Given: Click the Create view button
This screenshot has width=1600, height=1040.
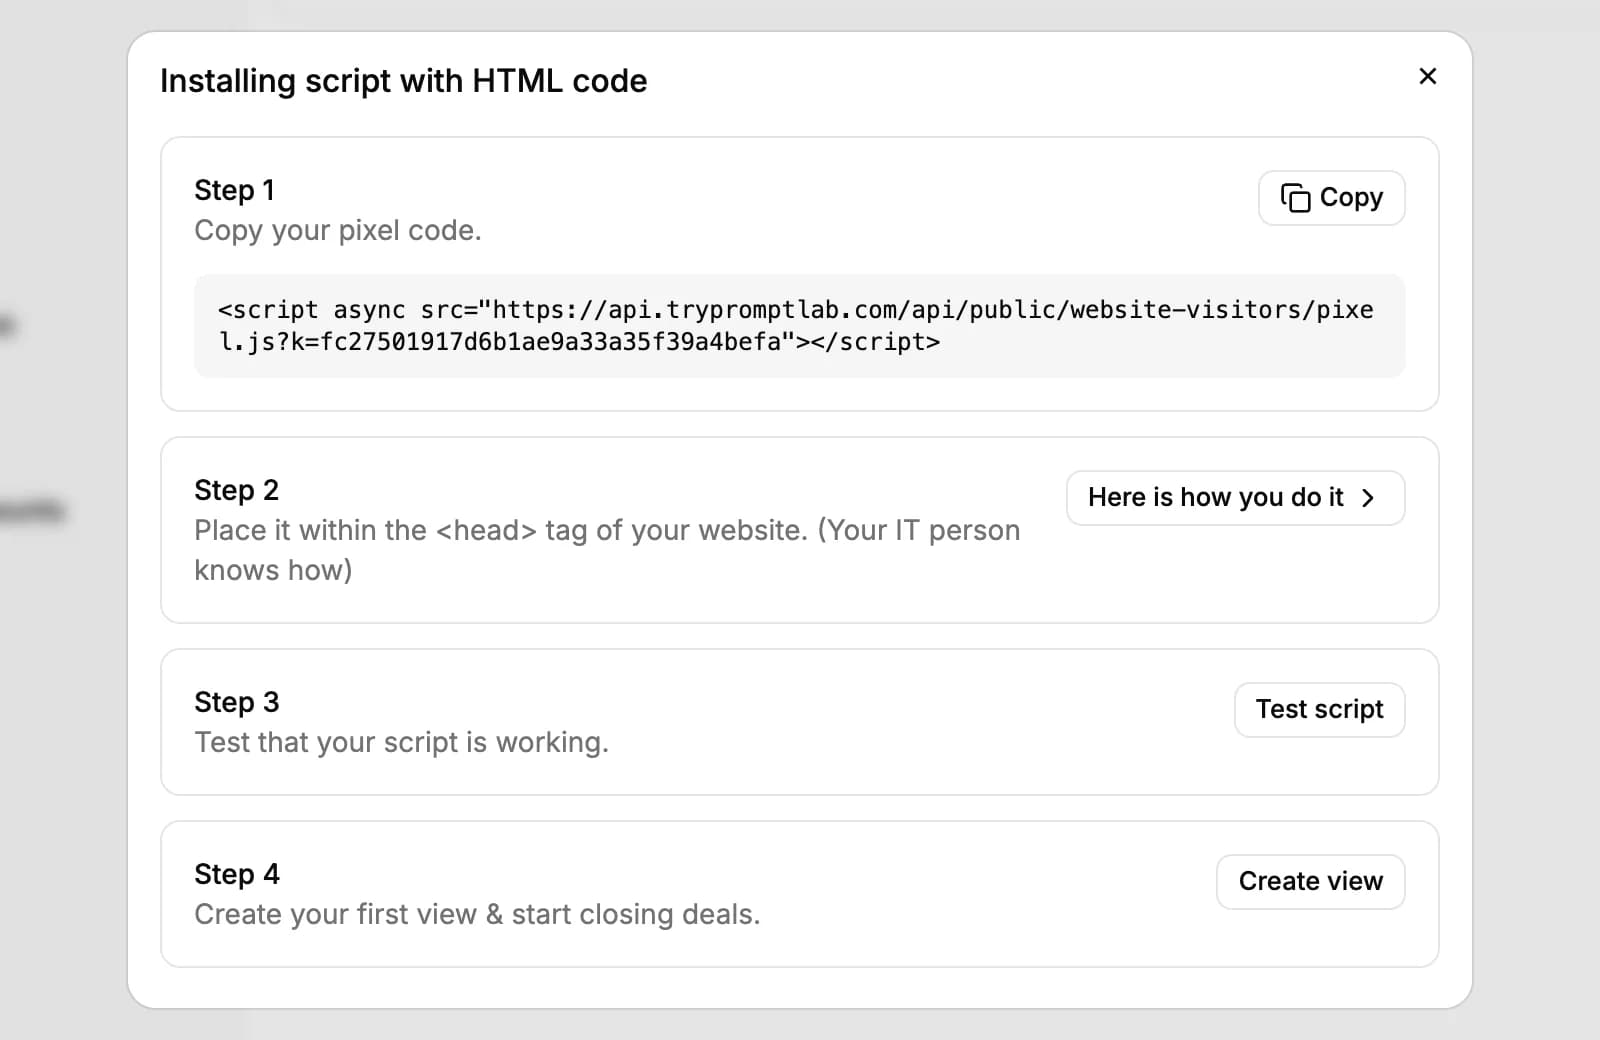Looking at the screenshot, I should point(1310,882).
